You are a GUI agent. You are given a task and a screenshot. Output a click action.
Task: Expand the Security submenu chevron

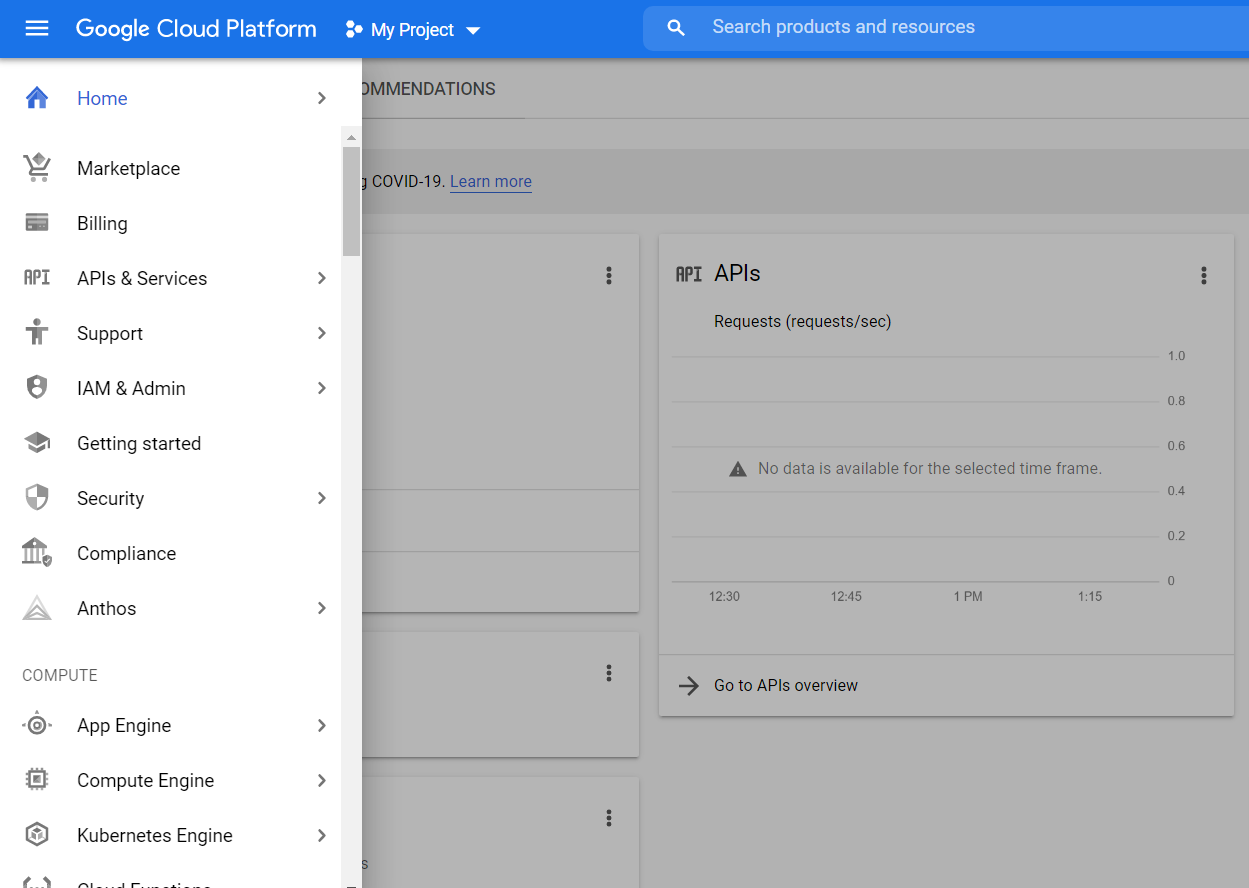pyautogui.click(x=321, y=498)
